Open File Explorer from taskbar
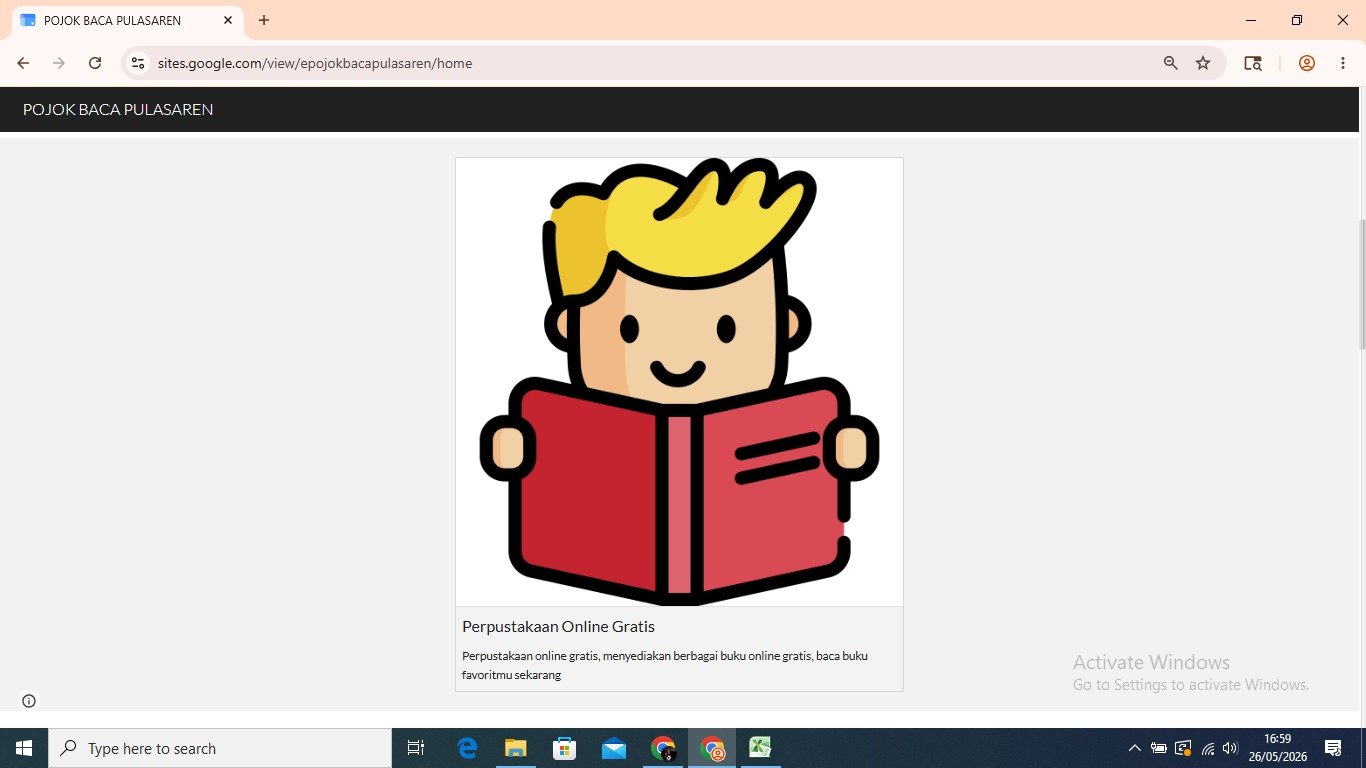Image resolution: width=1366 pixels, height=768 pixels. tap(515, 748)
